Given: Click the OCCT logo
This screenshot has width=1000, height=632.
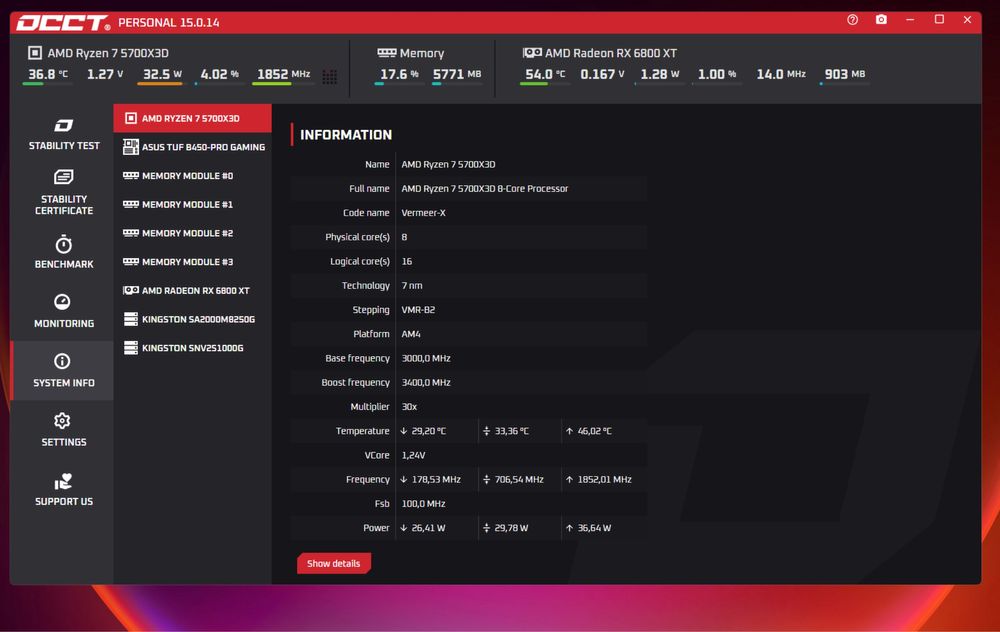Looking at the screenshot, I should [63, 23].
